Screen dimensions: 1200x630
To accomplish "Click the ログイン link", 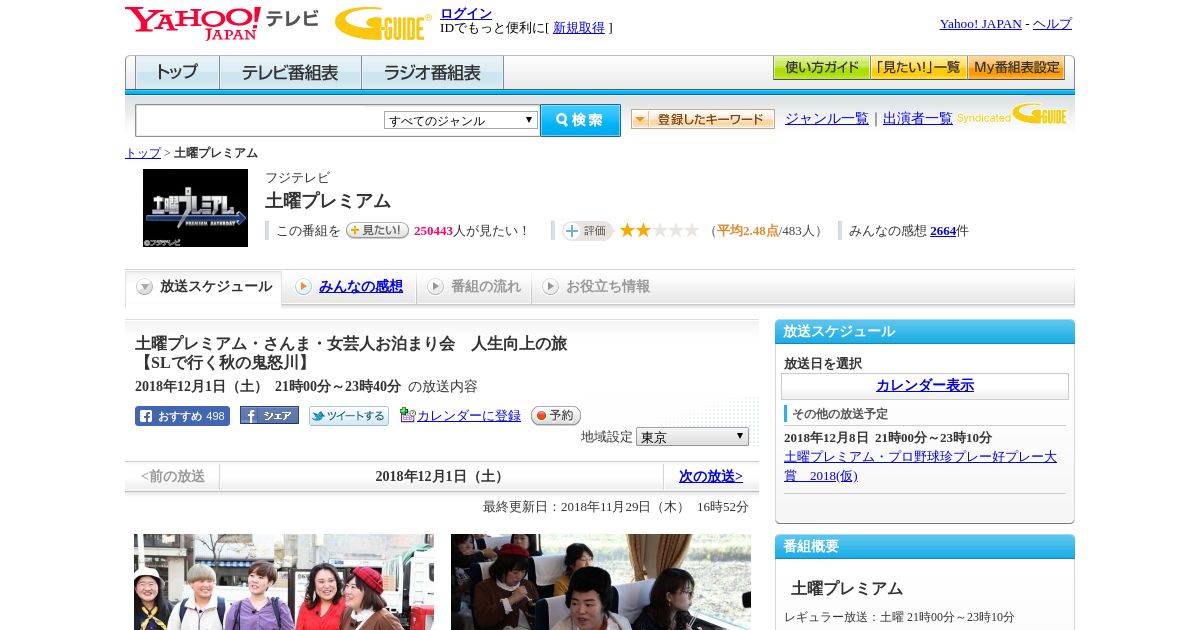I will point(466,13).
